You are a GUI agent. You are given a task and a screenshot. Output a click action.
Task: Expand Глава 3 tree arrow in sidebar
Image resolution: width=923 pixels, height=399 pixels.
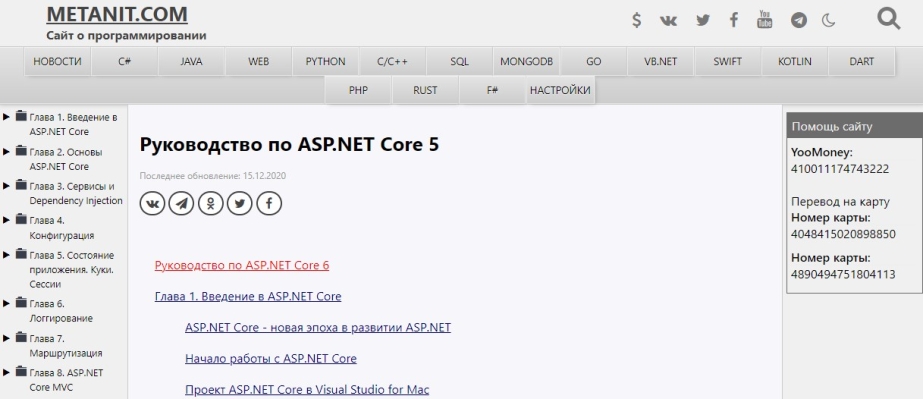[6, 185]
